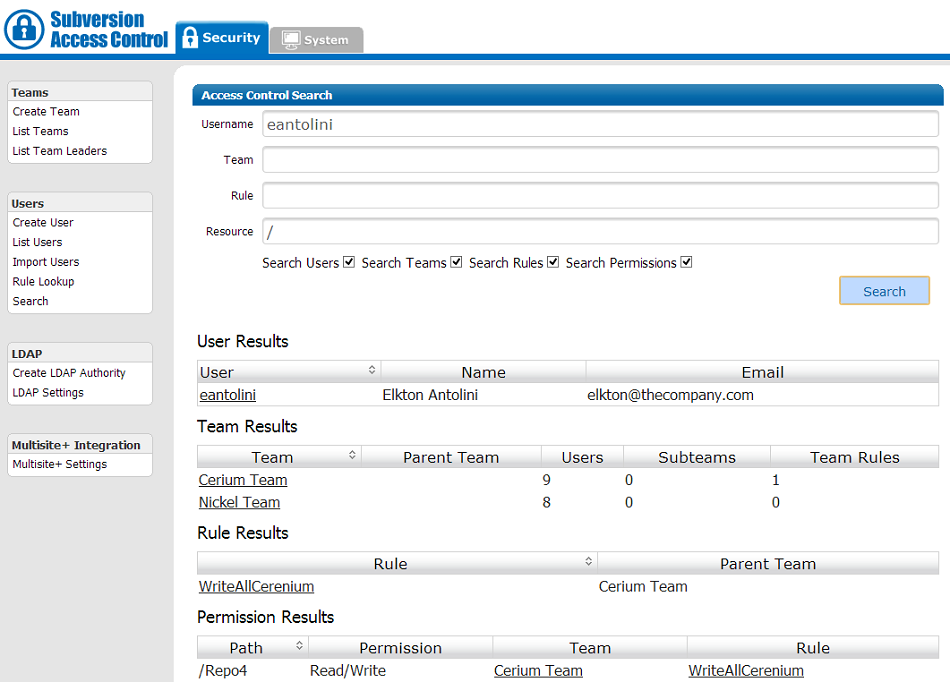Click the email elkton@thecompany.com
Screen dimensions: 950x682
670,395
